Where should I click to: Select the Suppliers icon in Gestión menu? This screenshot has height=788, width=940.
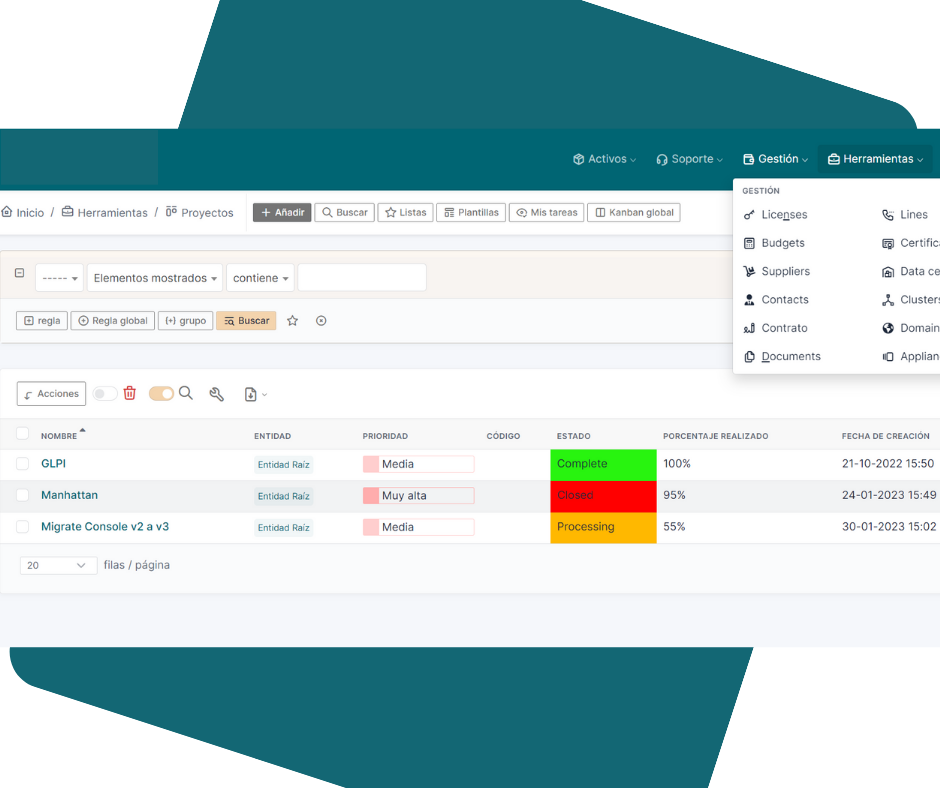(750, 272)
